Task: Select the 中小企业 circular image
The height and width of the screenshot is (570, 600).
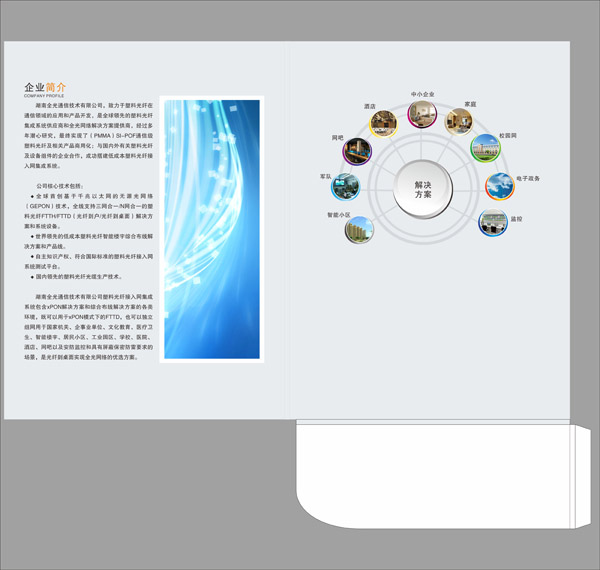Action: point(422,114)
